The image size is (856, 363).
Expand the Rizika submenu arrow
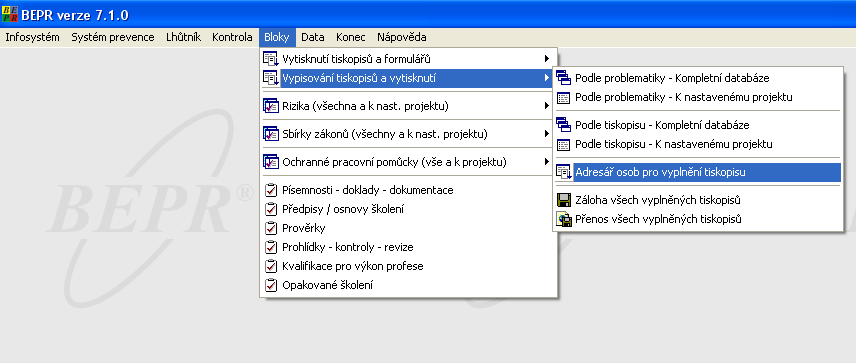coord(546,106)
